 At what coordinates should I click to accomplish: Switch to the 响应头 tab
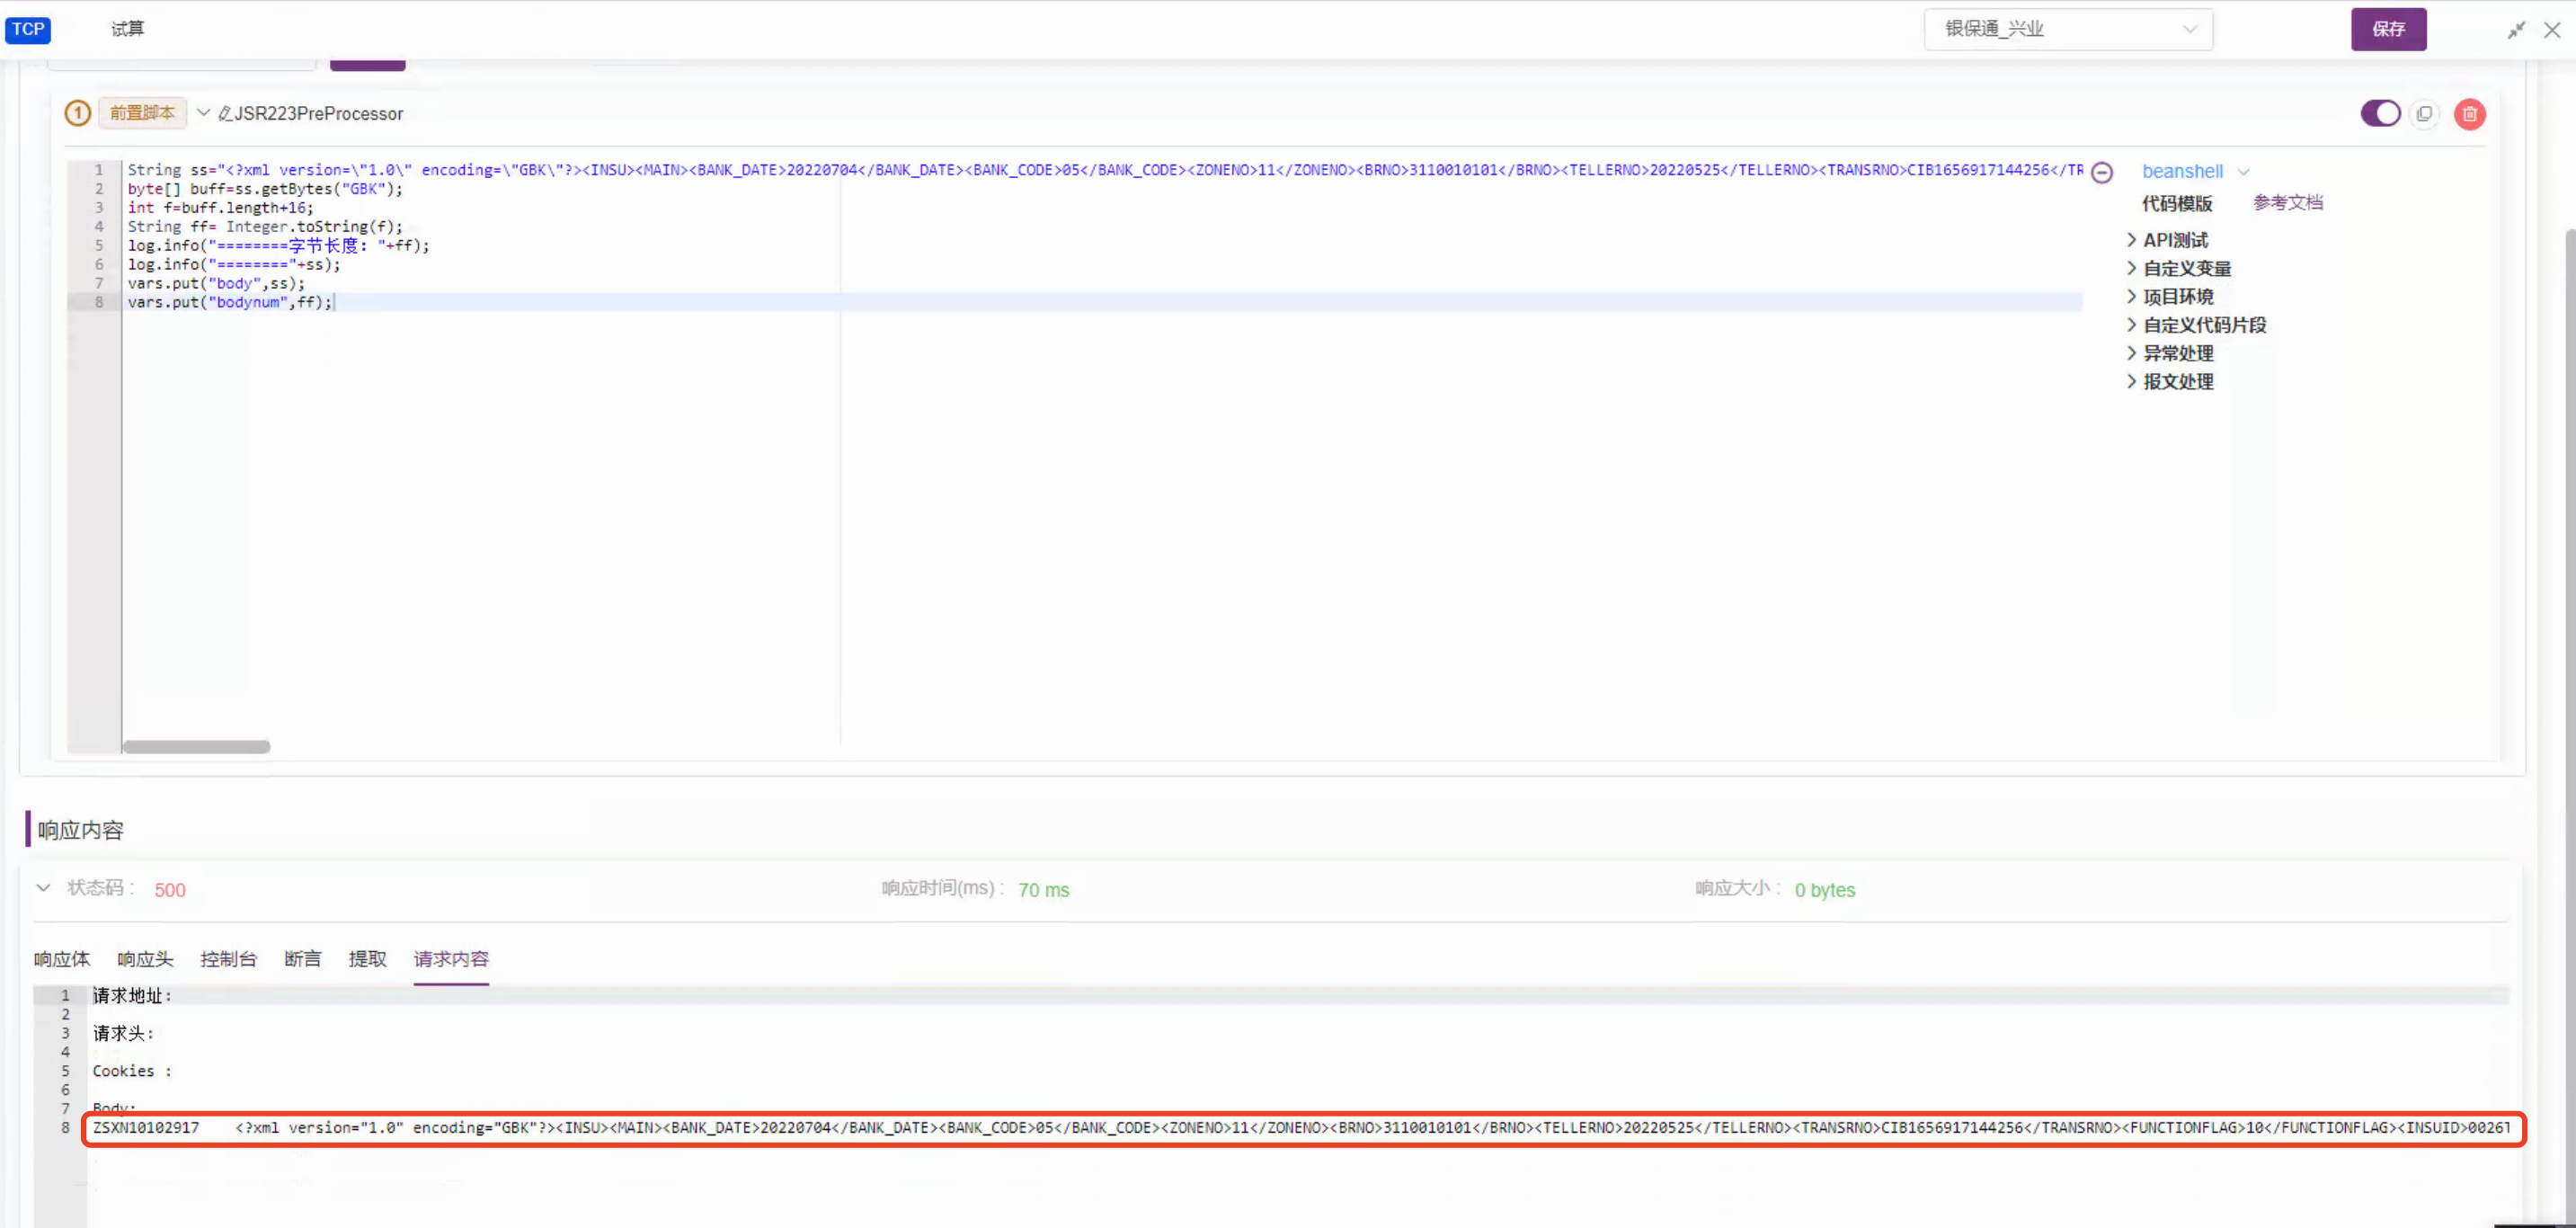145,959
